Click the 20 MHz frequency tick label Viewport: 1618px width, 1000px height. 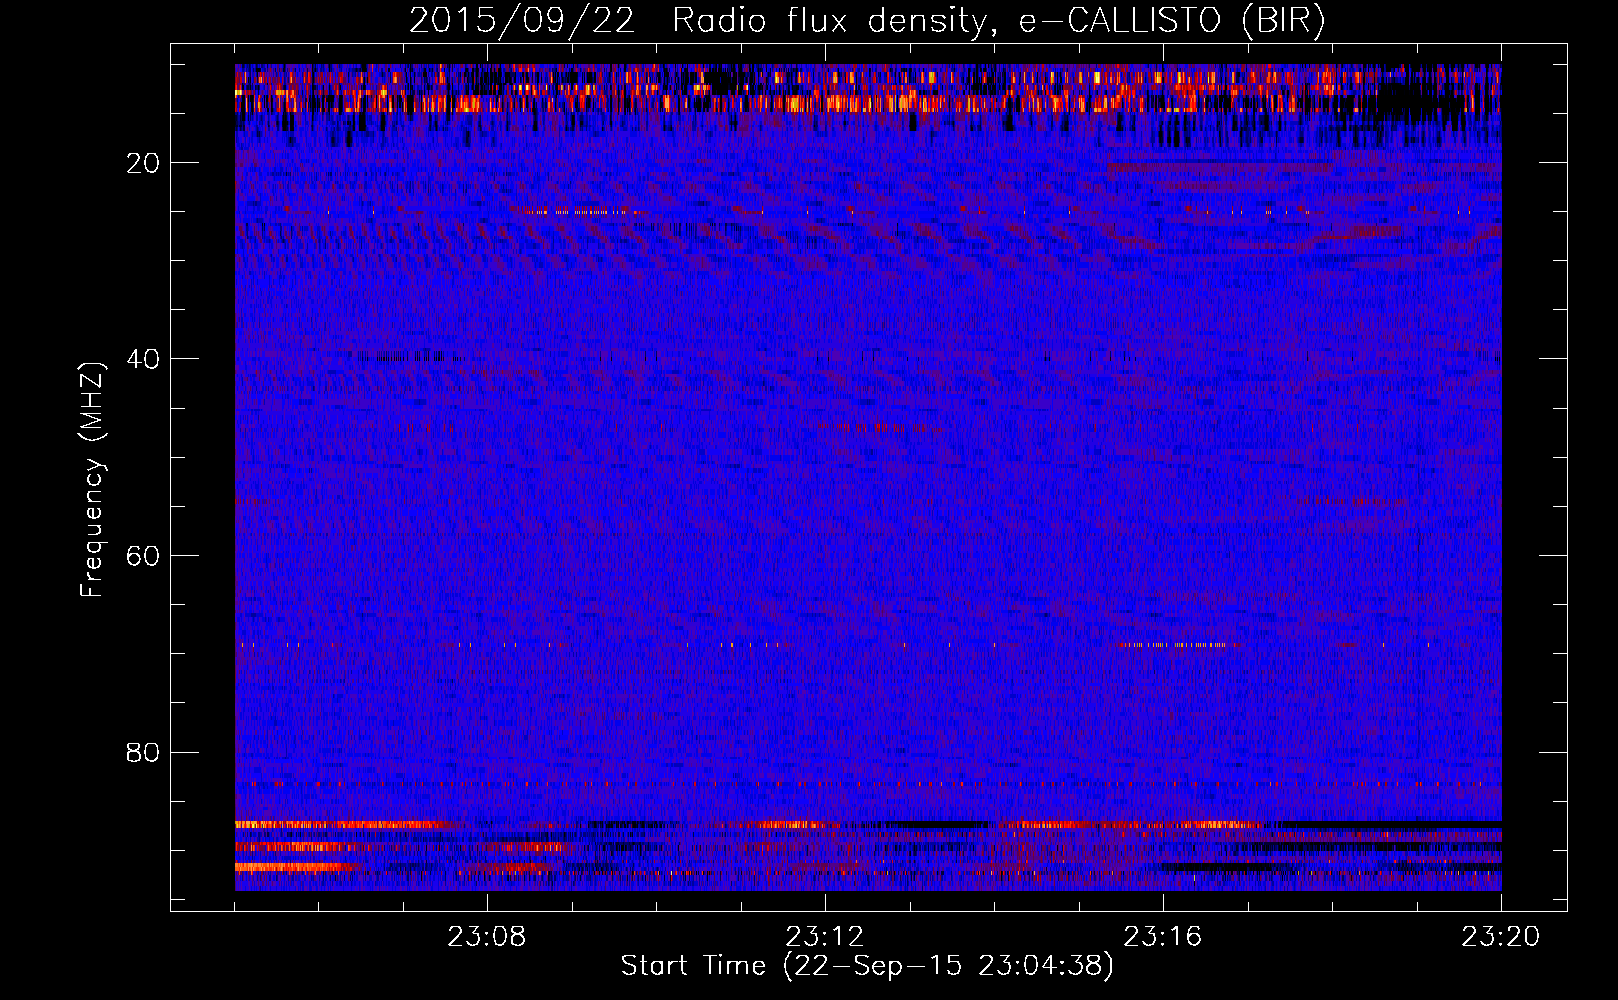(x=143, y=163)
